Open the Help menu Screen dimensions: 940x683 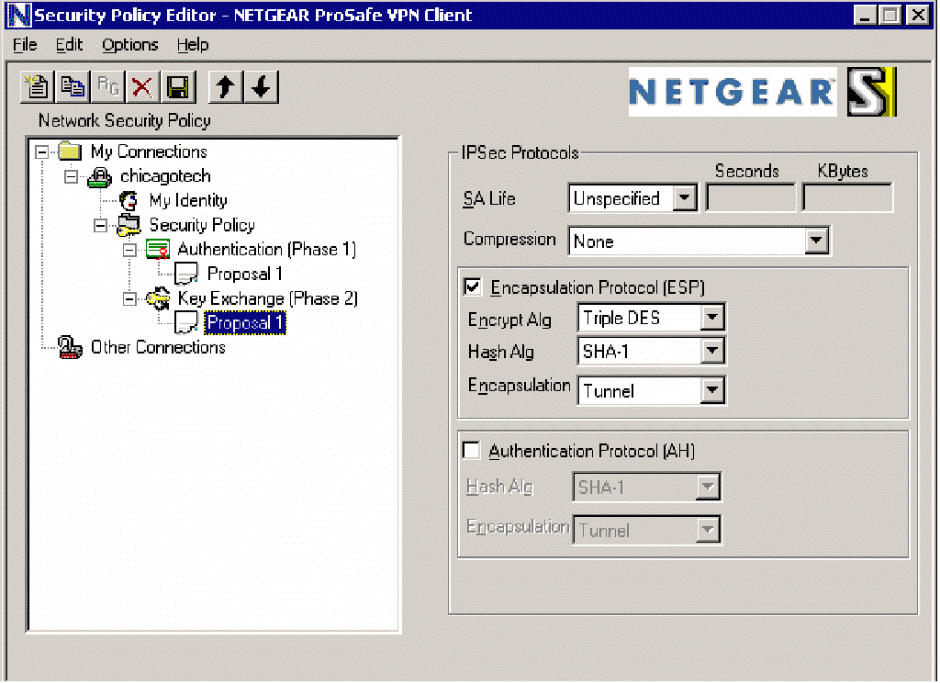click(x=192, y=45)
